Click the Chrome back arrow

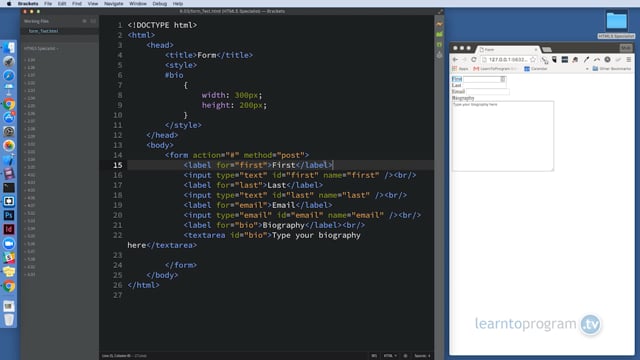coord(455,60)
